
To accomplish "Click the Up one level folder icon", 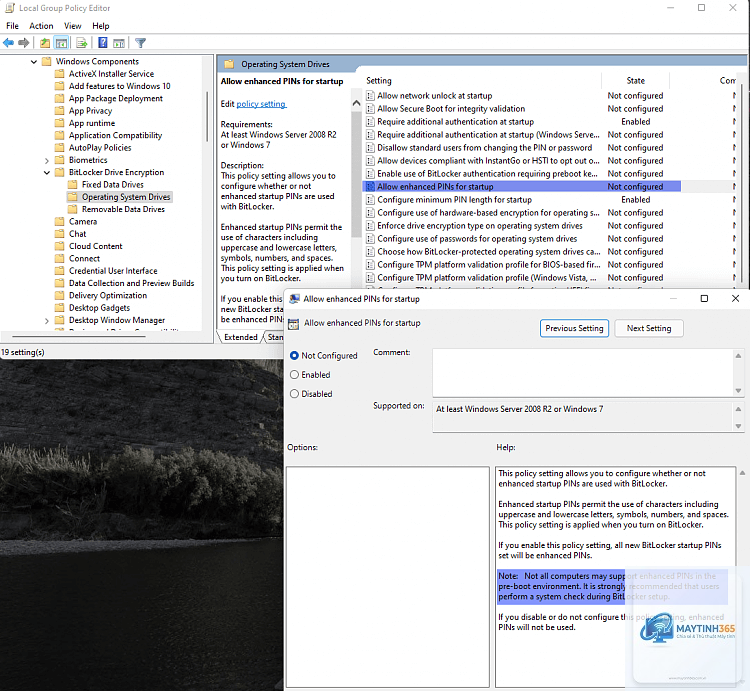I will pyautogui.click(x=45, y=43).
